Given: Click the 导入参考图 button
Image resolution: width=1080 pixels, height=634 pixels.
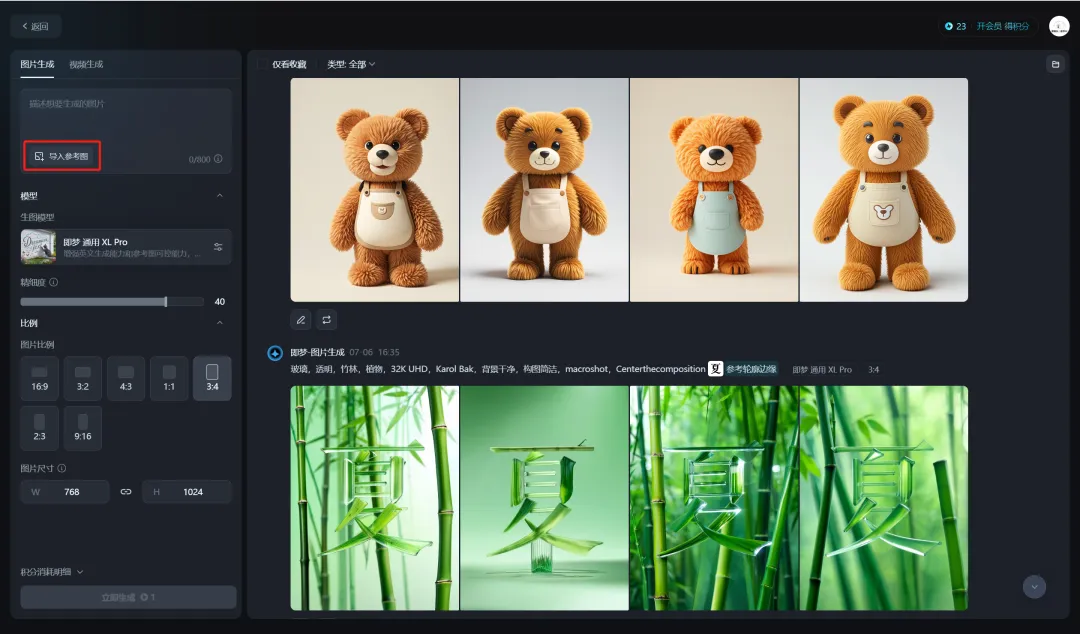Looking at the screenshot, I should [62, 156].
